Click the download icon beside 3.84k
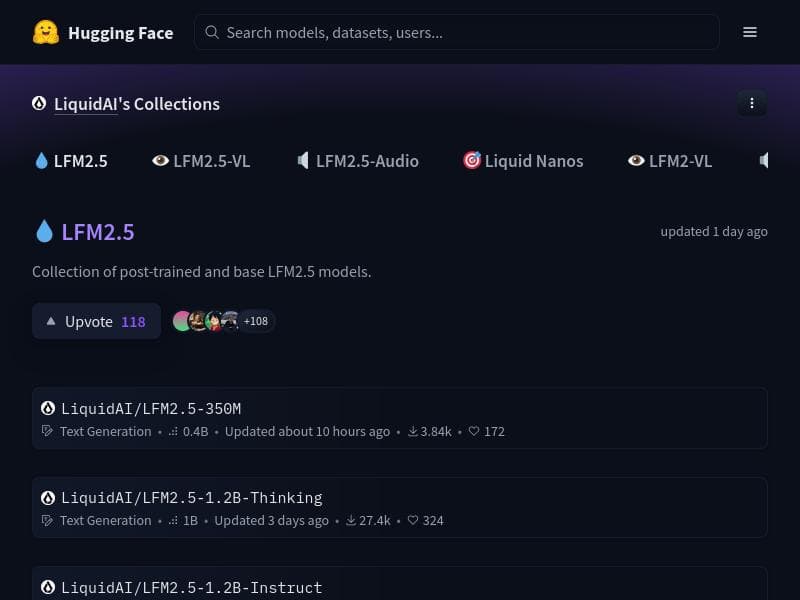 pos(413,432)
